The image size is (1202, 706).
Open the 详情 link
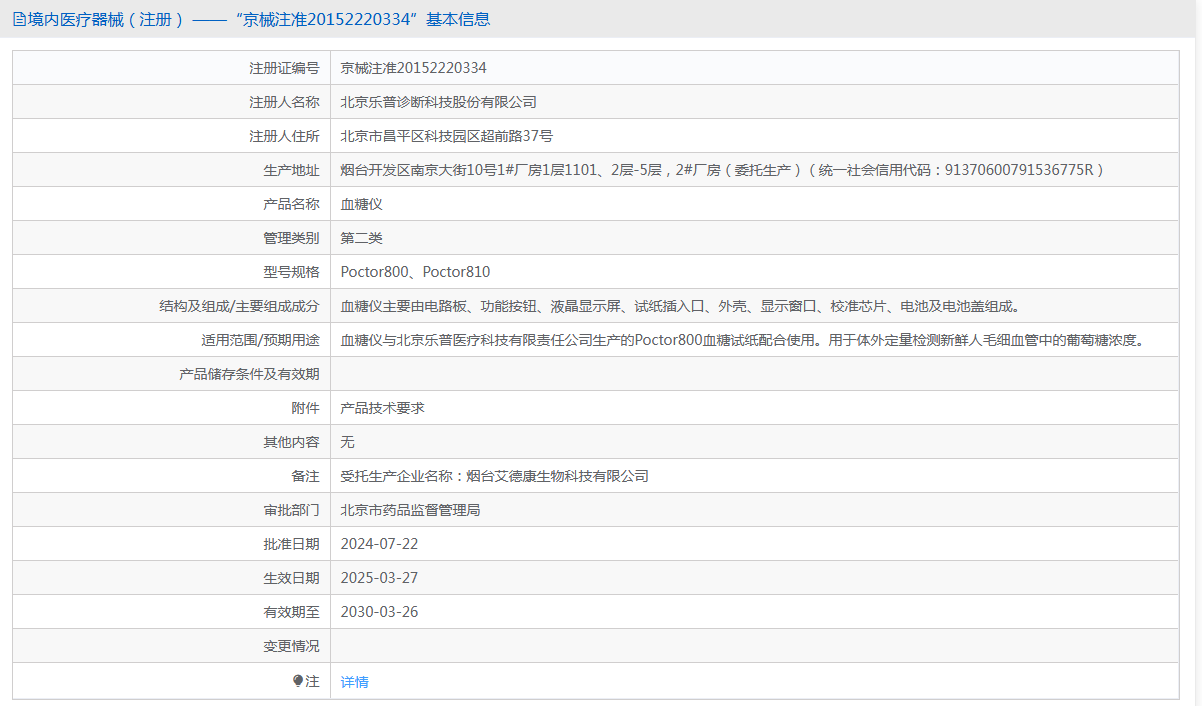pos(354,682)
